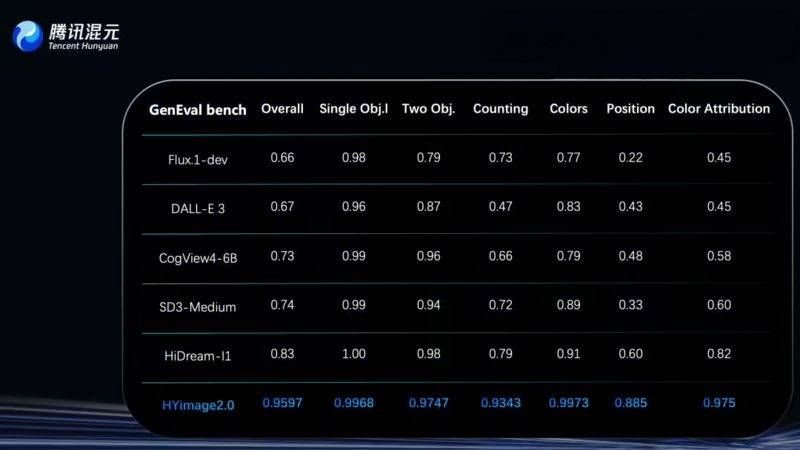Click CogView4-6B Color Attribution value 0.58

[x=719, y=256]
